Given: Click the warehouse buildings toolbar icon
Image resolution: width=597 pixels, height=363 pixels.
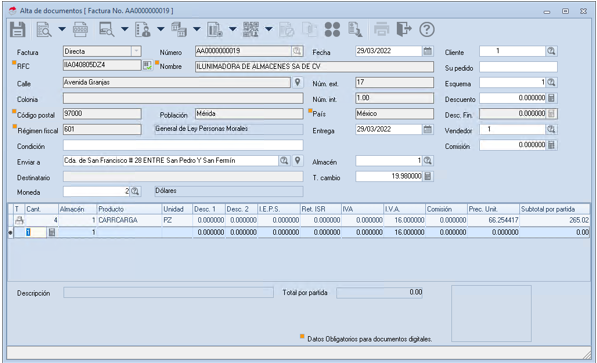Looking at the screenshot, I should click(x=179, y=29).
